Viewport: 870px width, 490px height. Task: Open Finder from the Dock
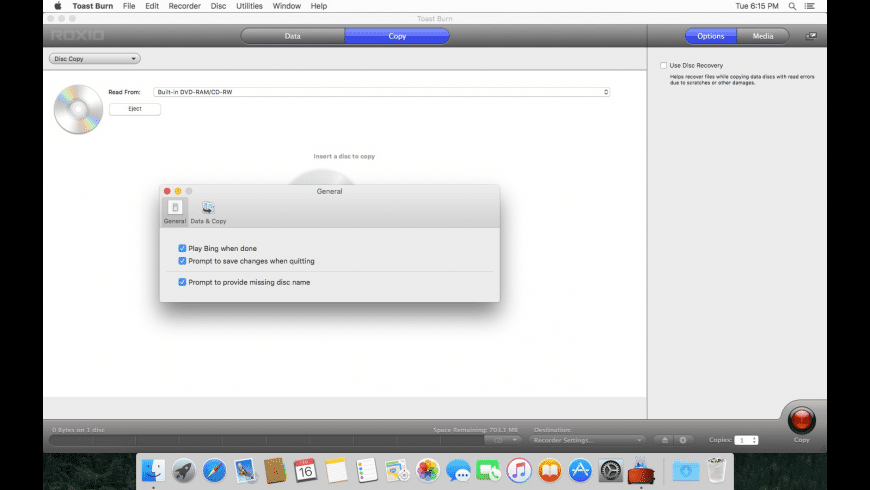[x=153, y=471]
